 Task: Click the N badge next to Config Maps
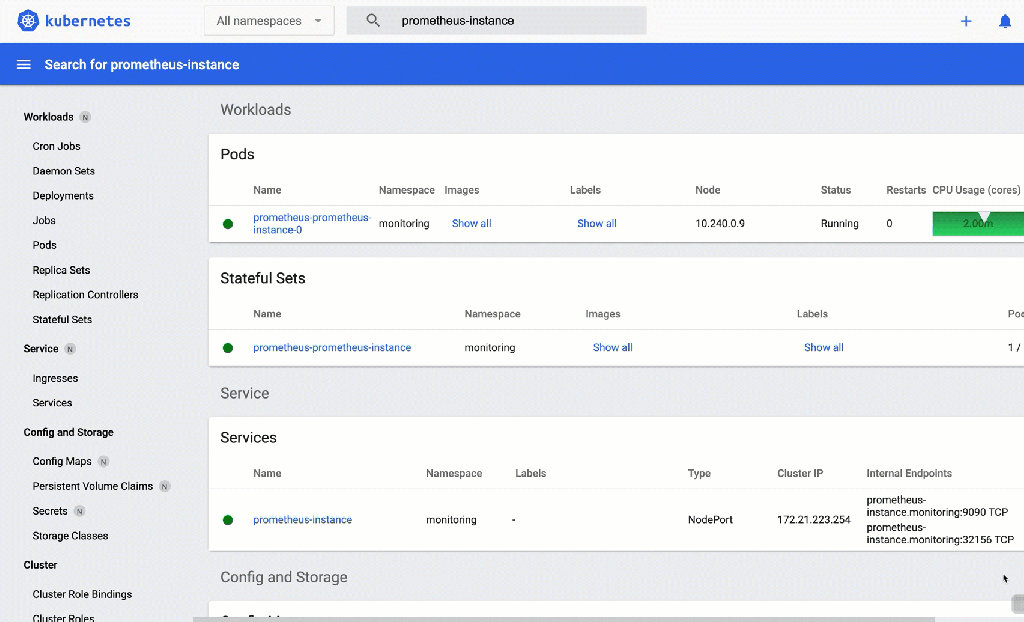pyautogui.click(x=103, y=461)
